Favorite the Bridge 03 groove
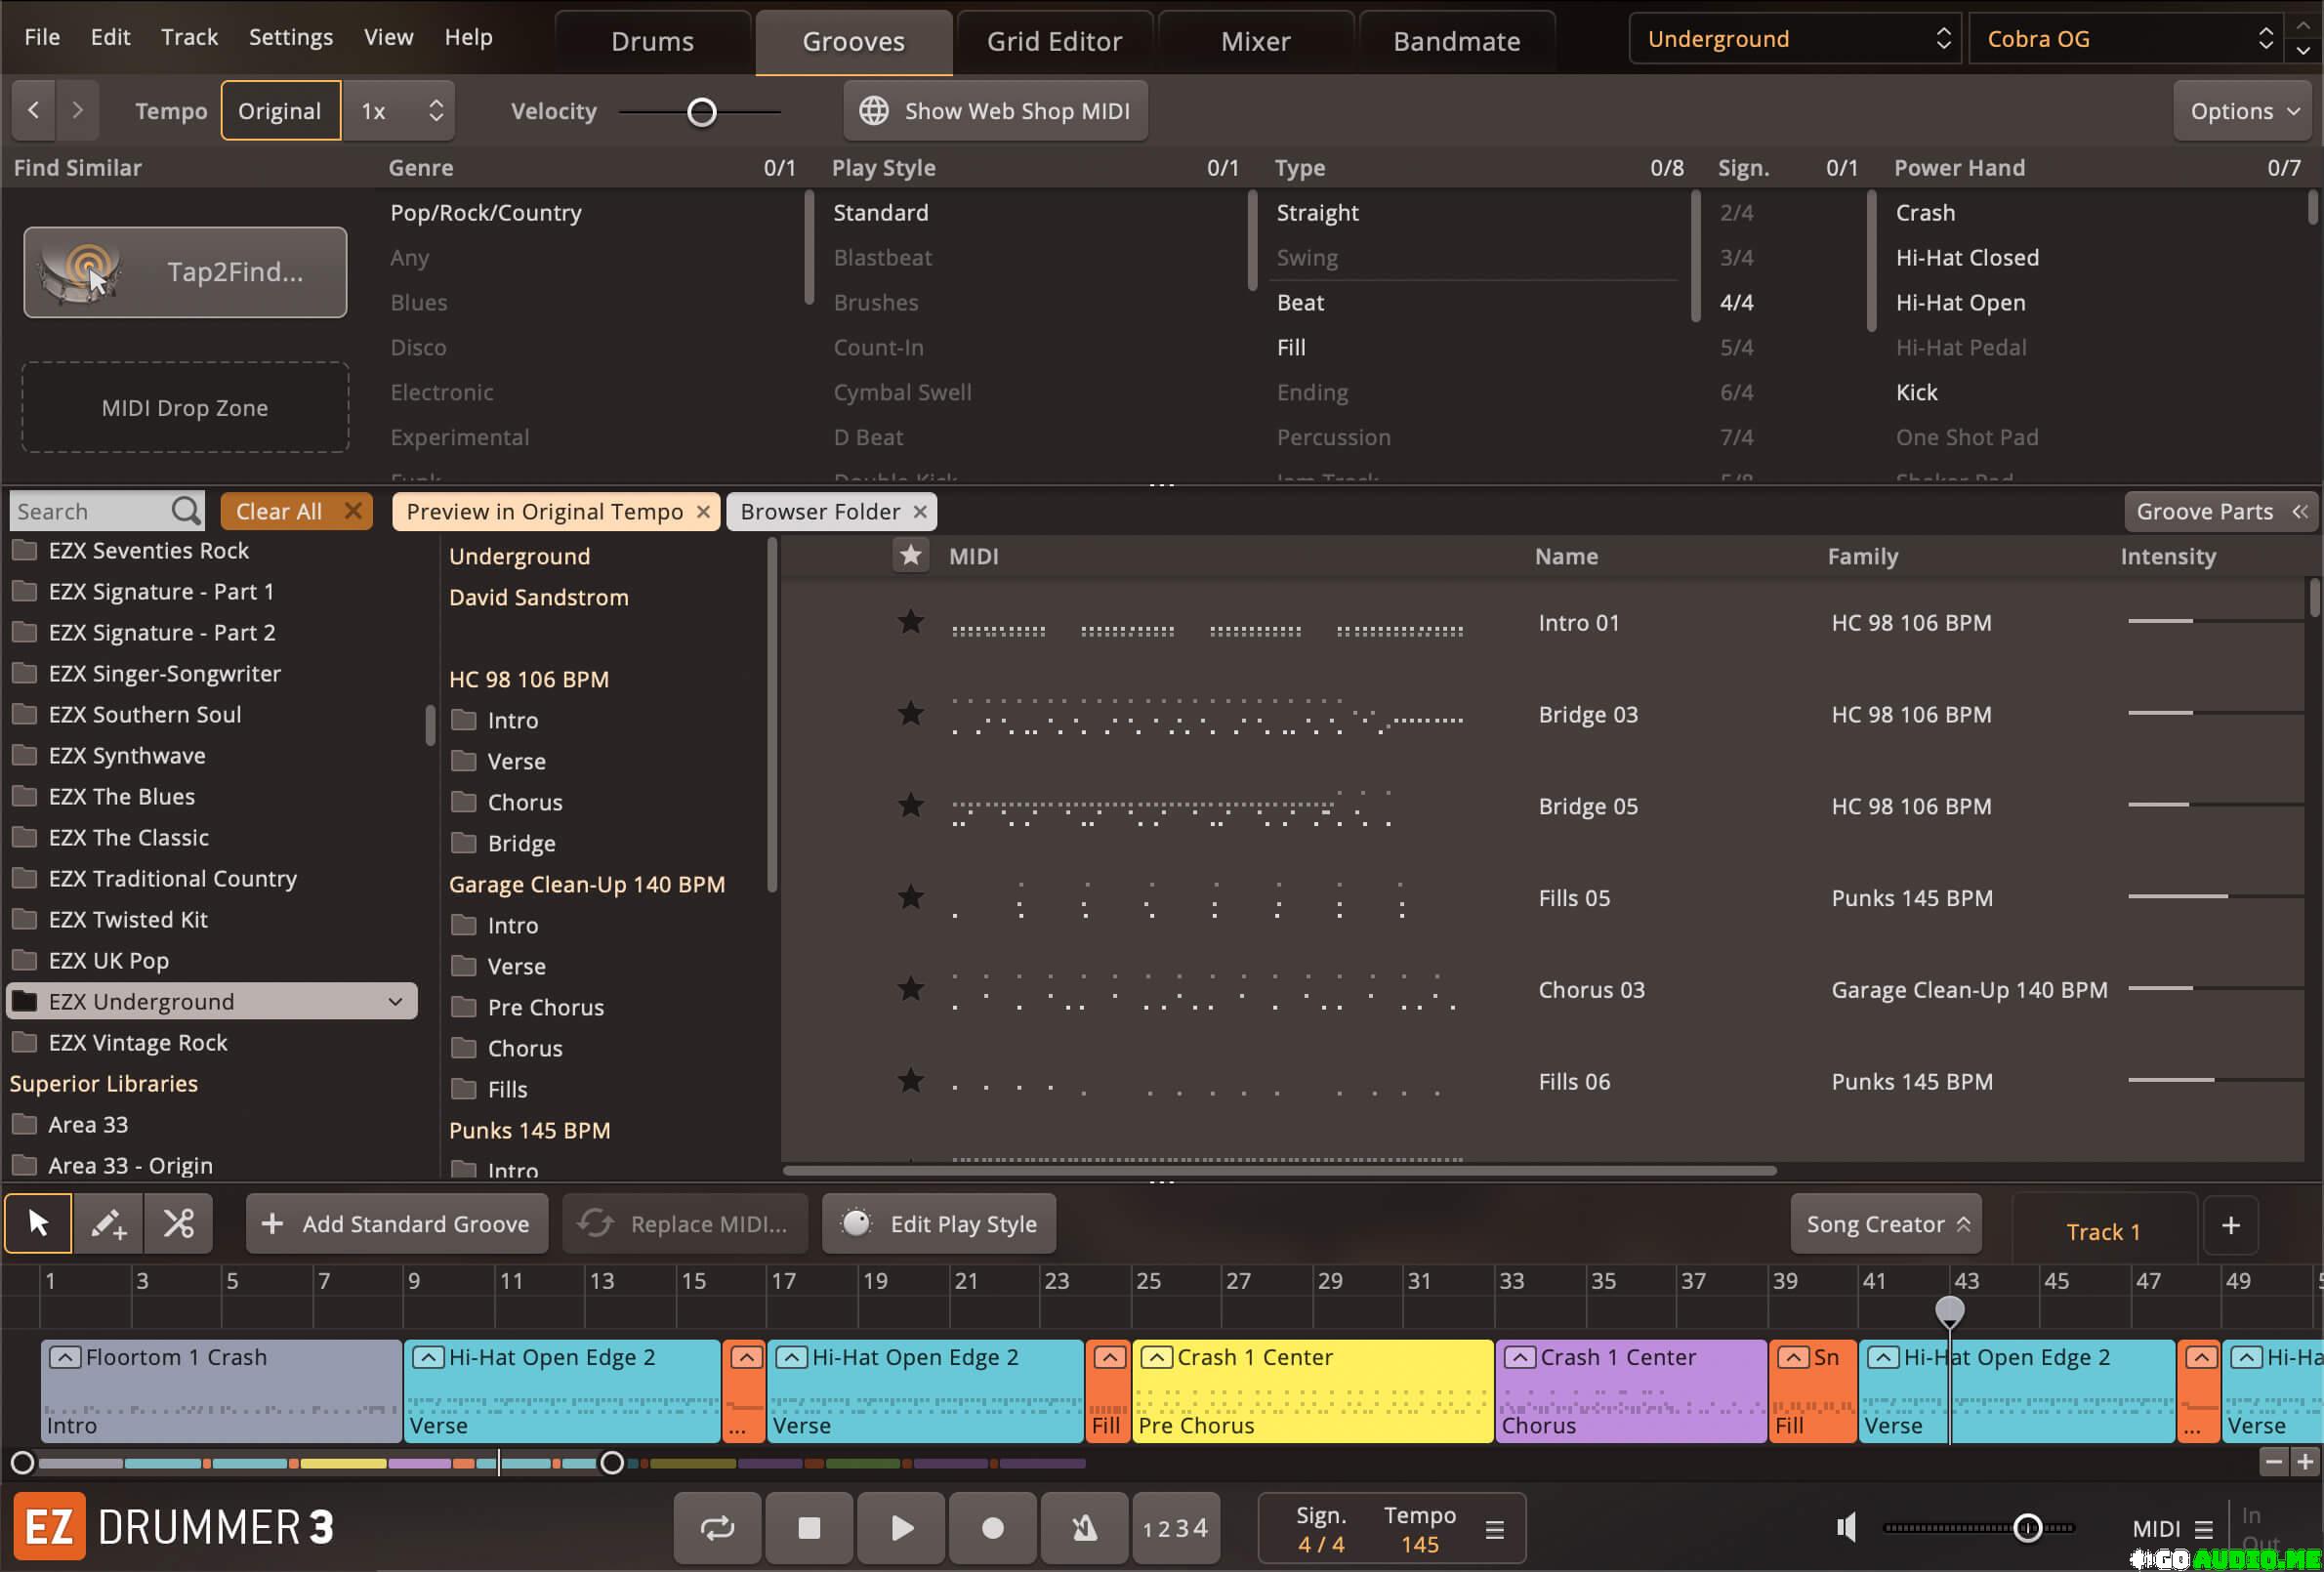Screen dimensions: 2324x1572 (x=910, y=714)
